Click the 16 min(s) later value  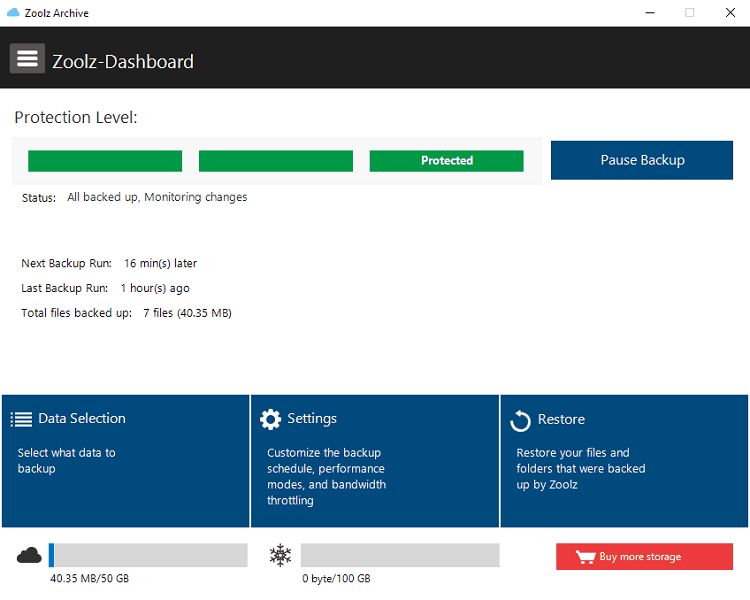(x=161, y=264)
